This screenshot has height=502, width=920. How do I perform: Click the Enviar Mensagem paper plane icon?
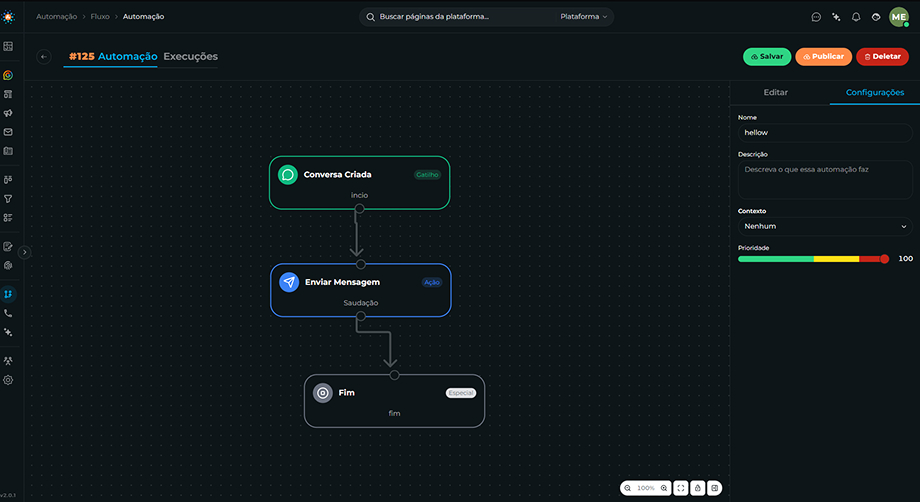point(289,282)
